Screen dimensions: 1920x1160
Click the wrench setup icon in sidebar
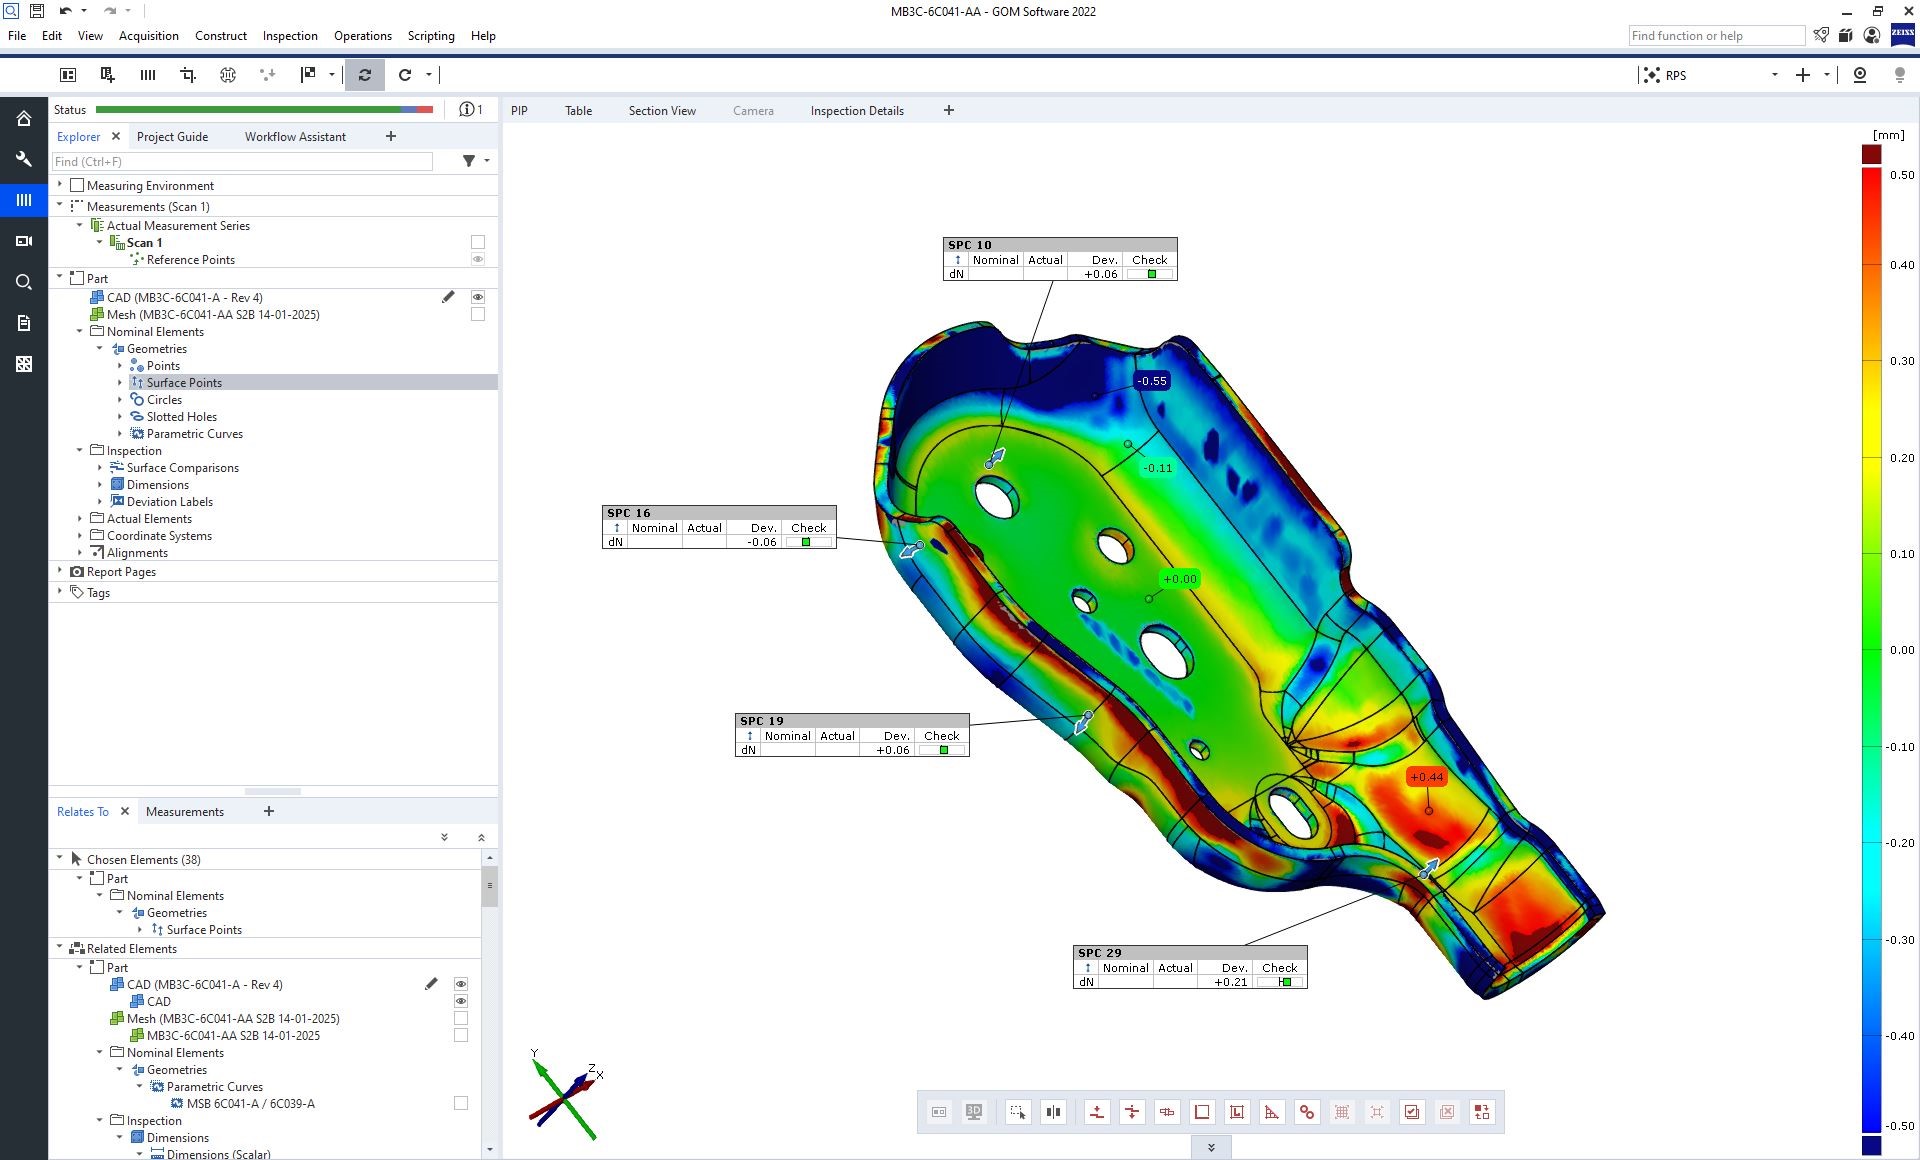click(x=24, y=159)
